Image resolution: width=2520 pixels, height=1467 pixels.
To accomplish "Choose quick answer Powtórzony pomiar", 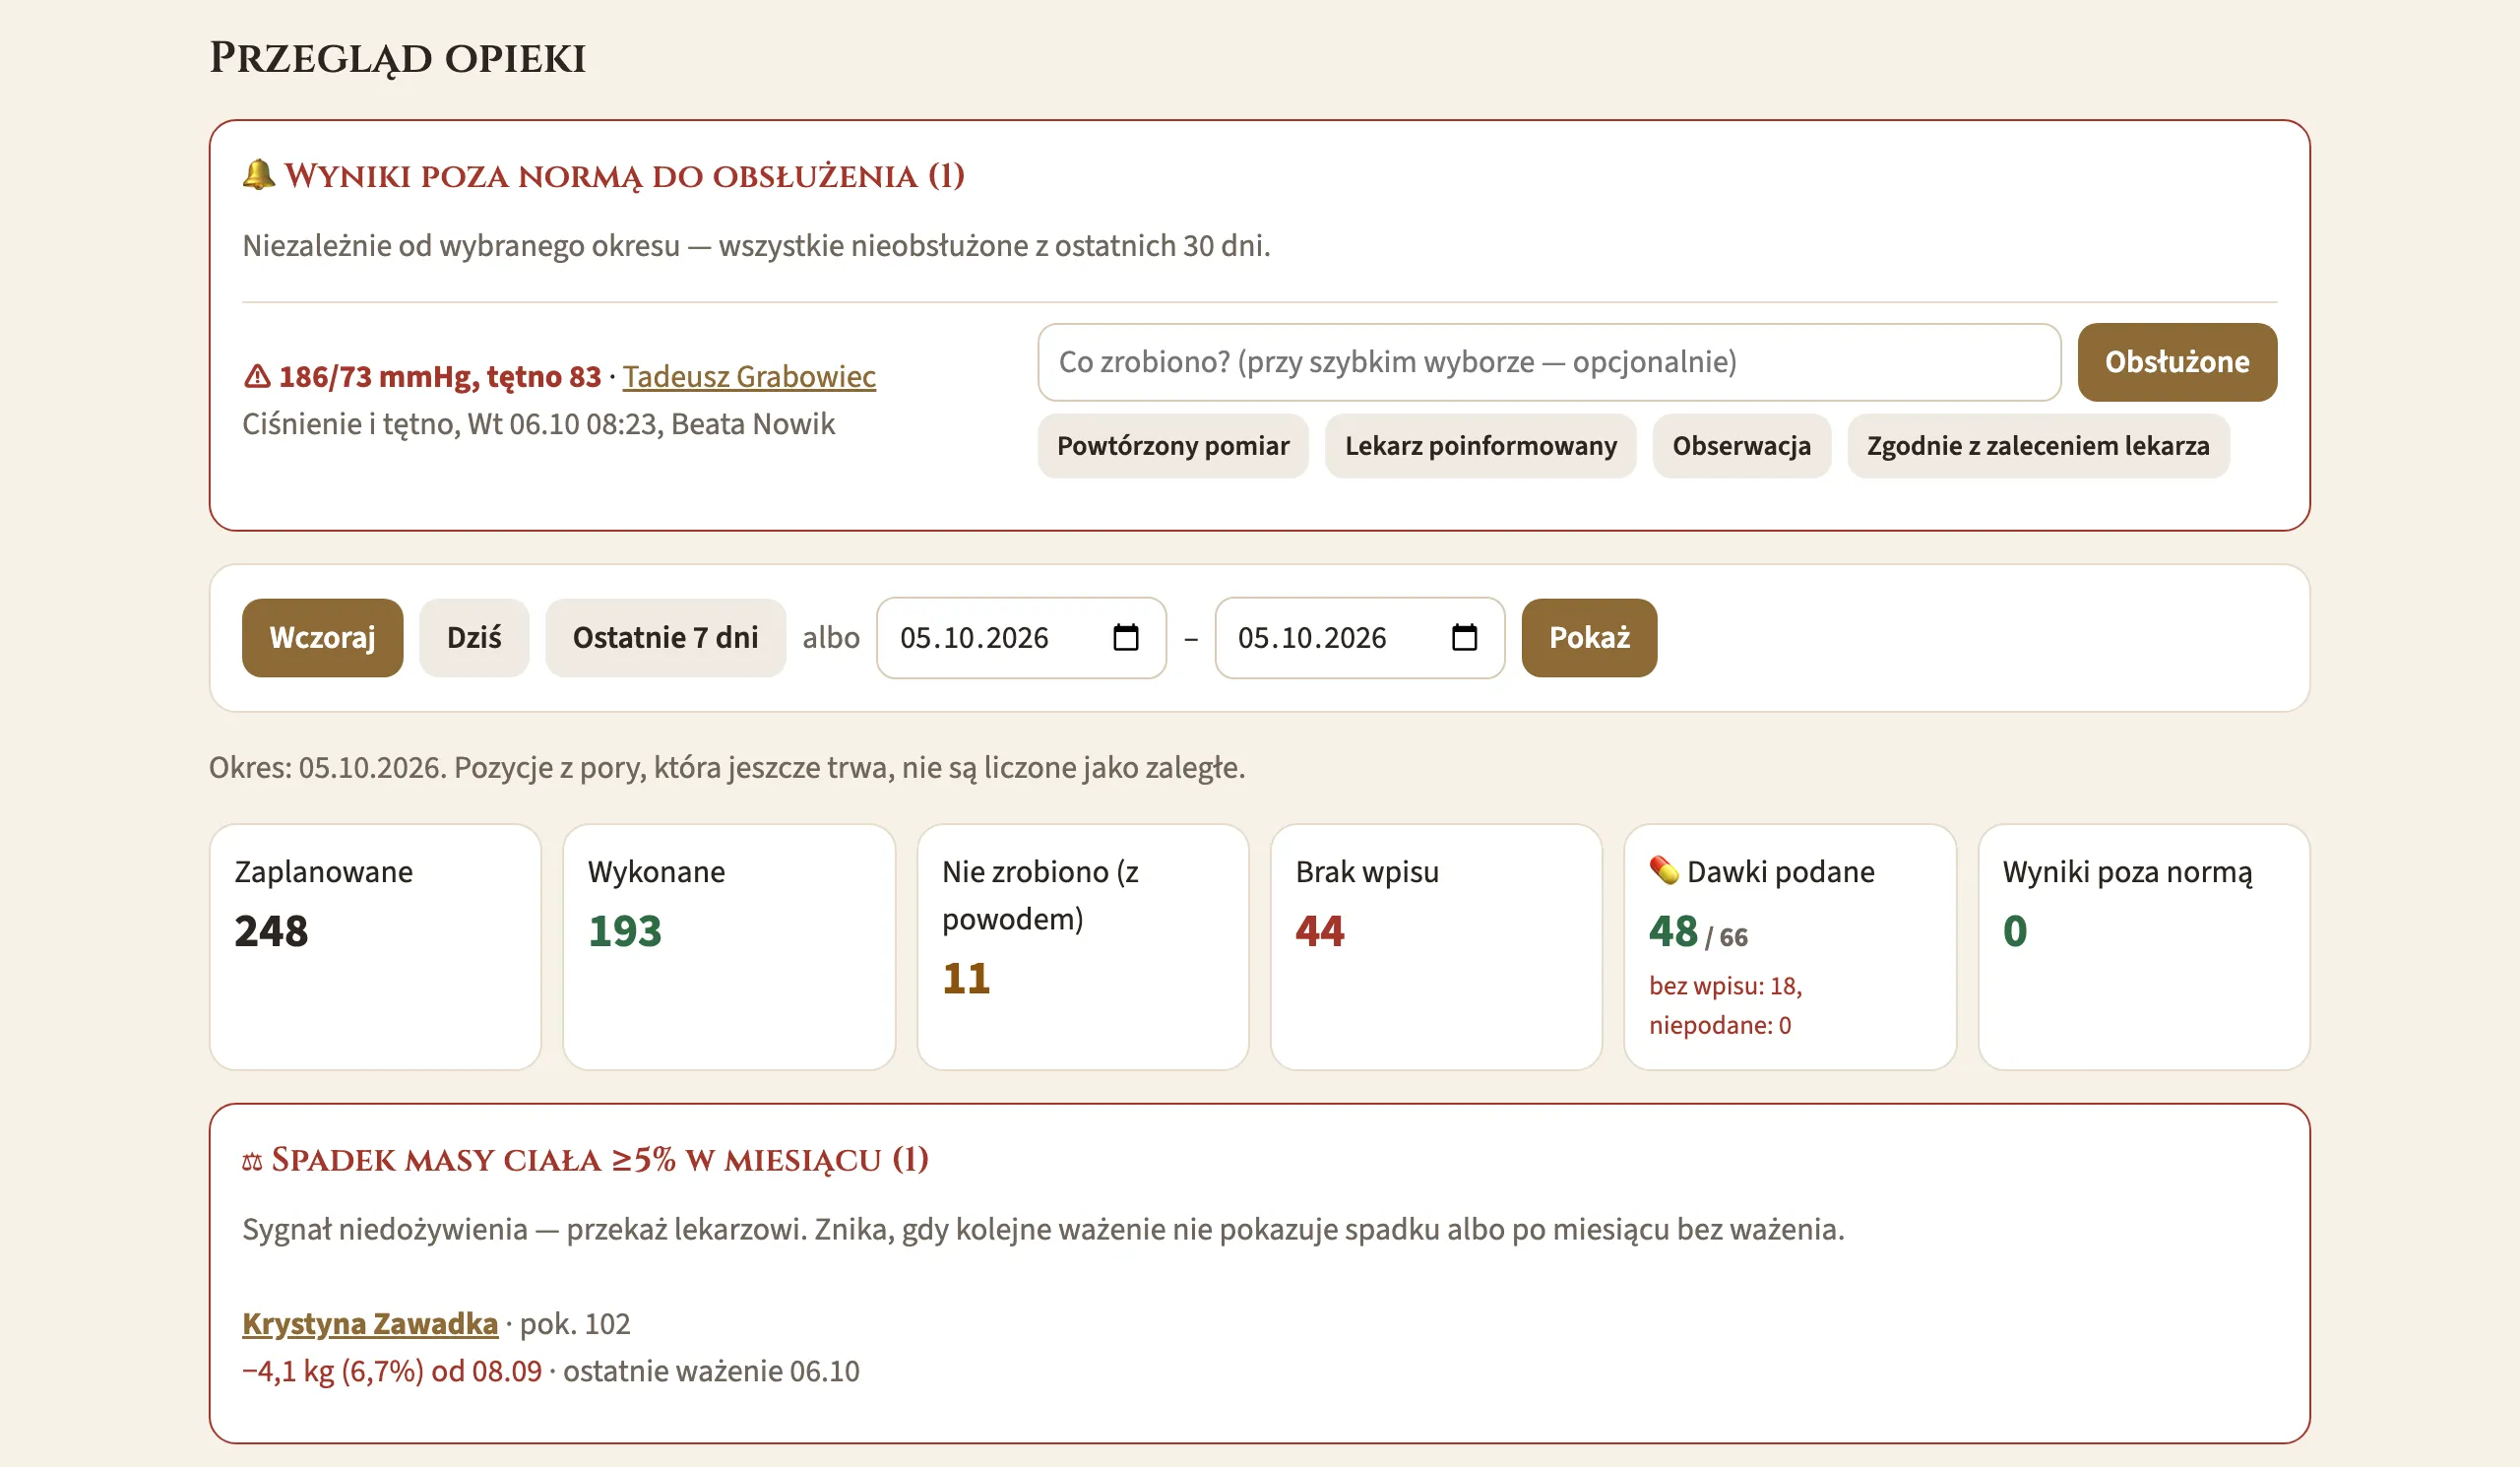I will click(x=1173, y=446).
